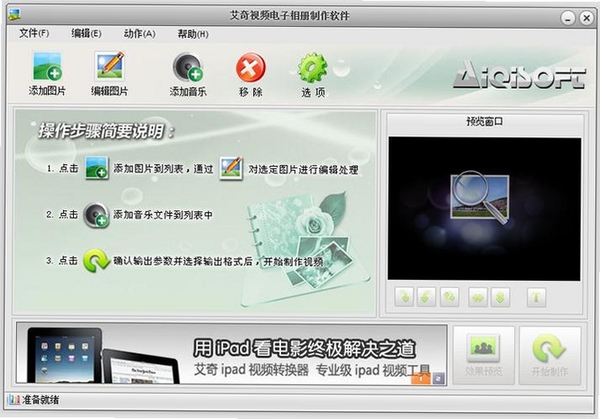Click the rotate 180 icon under the preview

449,297
